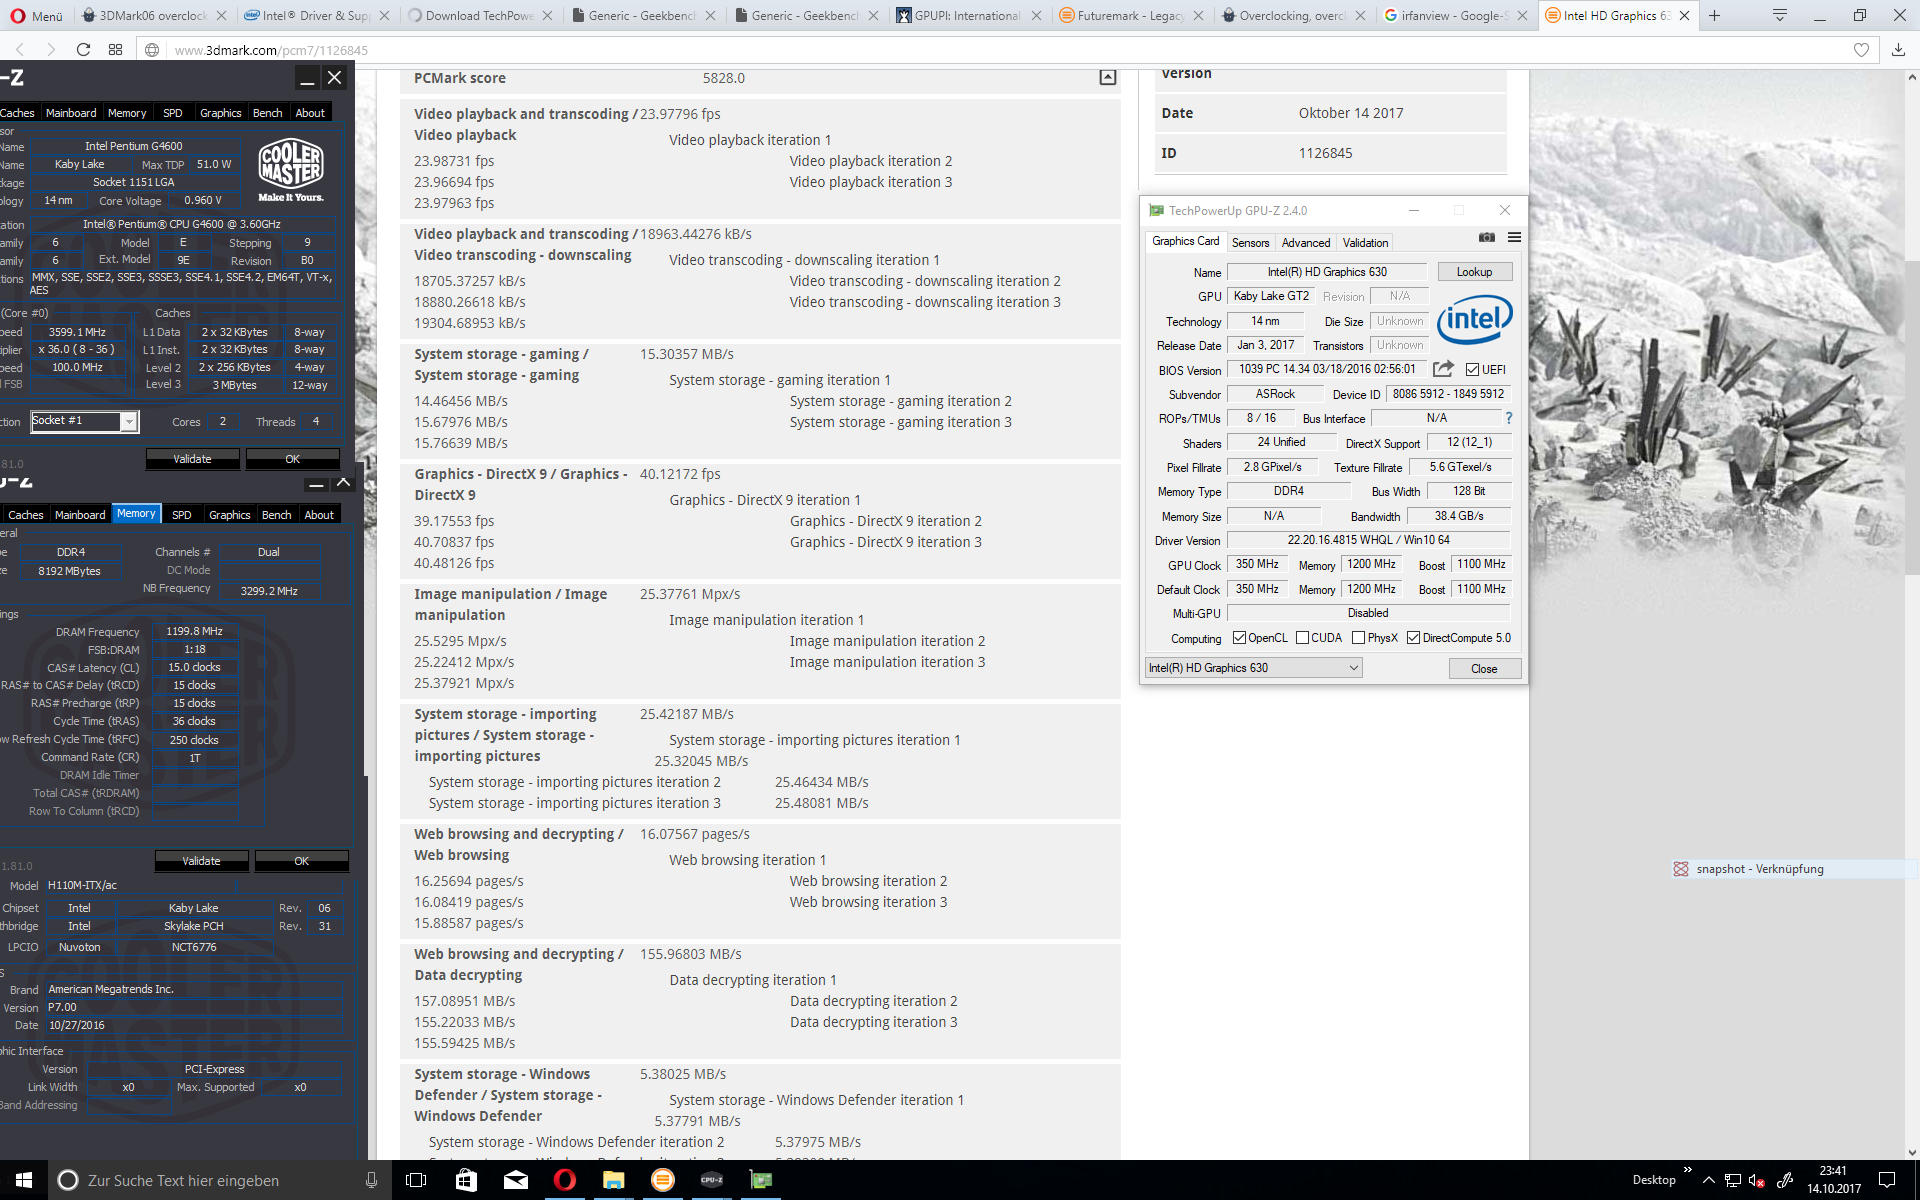Switch to CPU-Z in the taskbar
This screenshot has width=1920, height=1200.
pyautogui.click(x=712, y=1180)
